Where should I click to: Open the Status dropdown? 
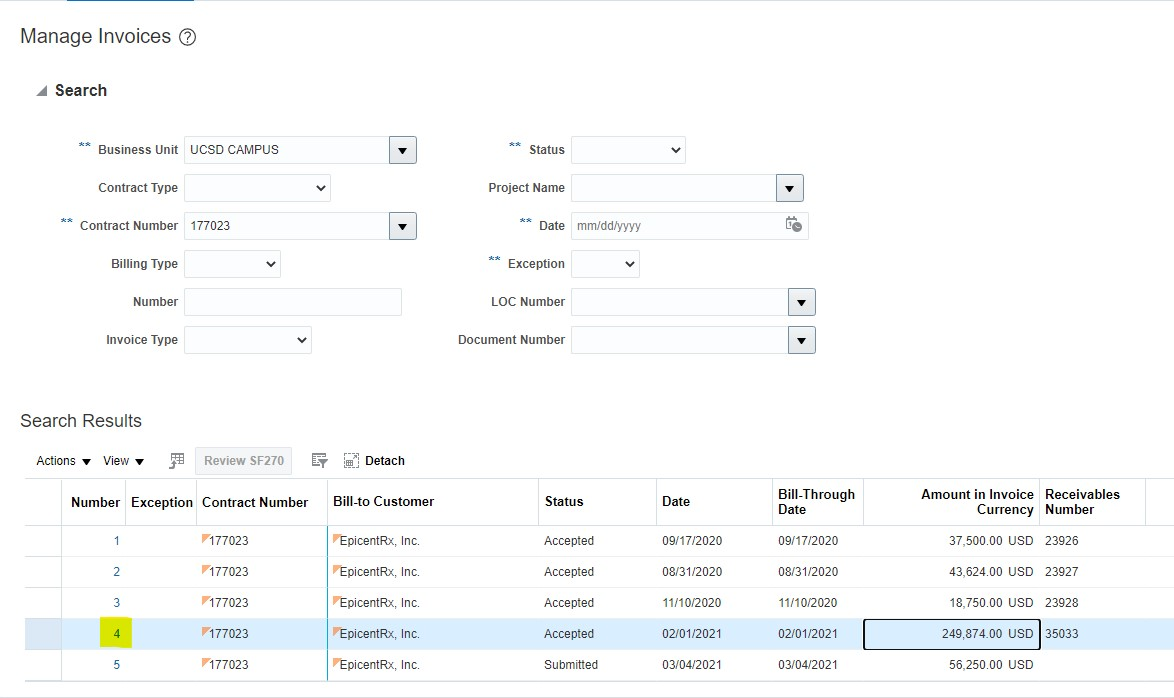point(628,150)
